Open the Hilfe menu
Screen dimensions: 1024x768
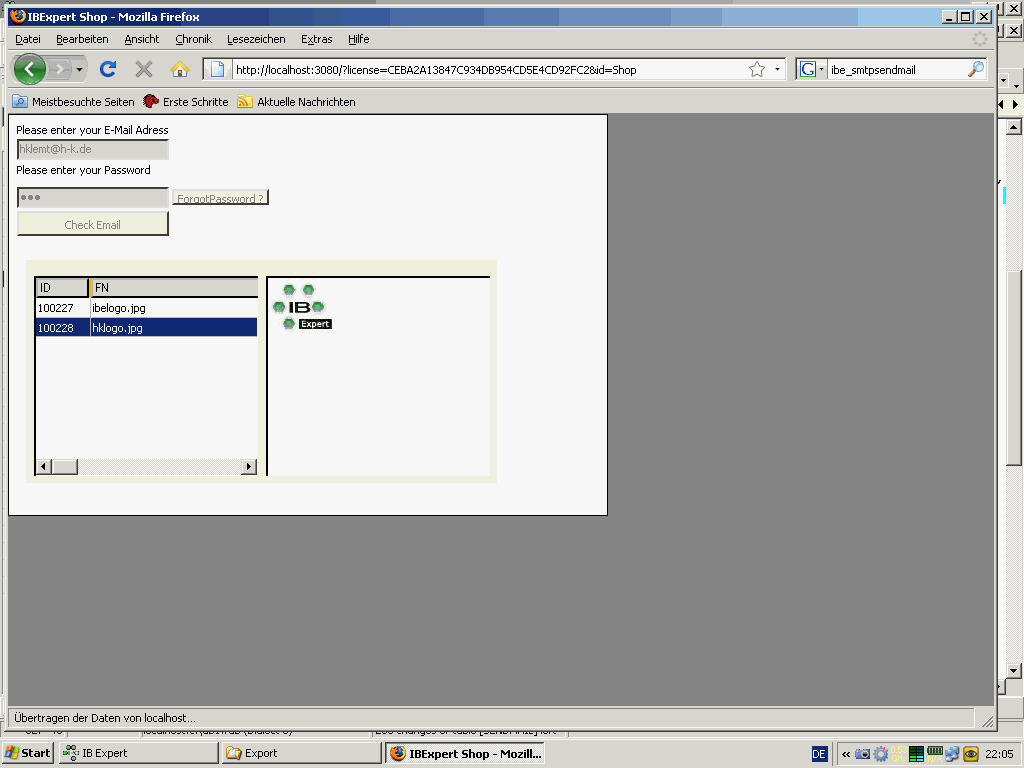click(x=359, y=39)
